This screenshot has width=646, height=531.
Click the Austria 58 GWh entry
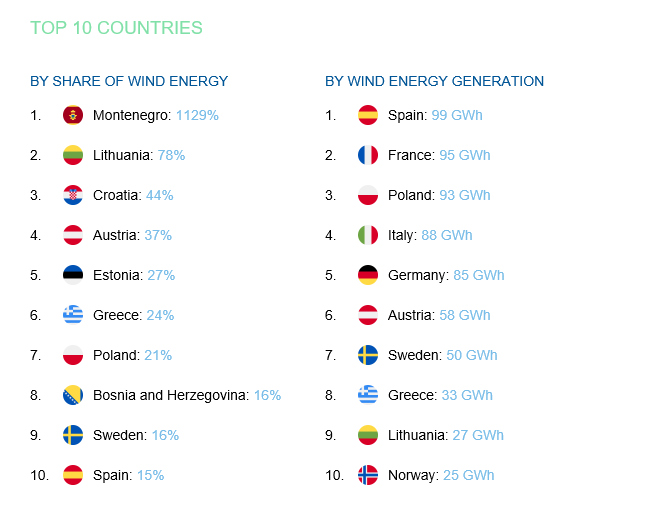[439, 315]
